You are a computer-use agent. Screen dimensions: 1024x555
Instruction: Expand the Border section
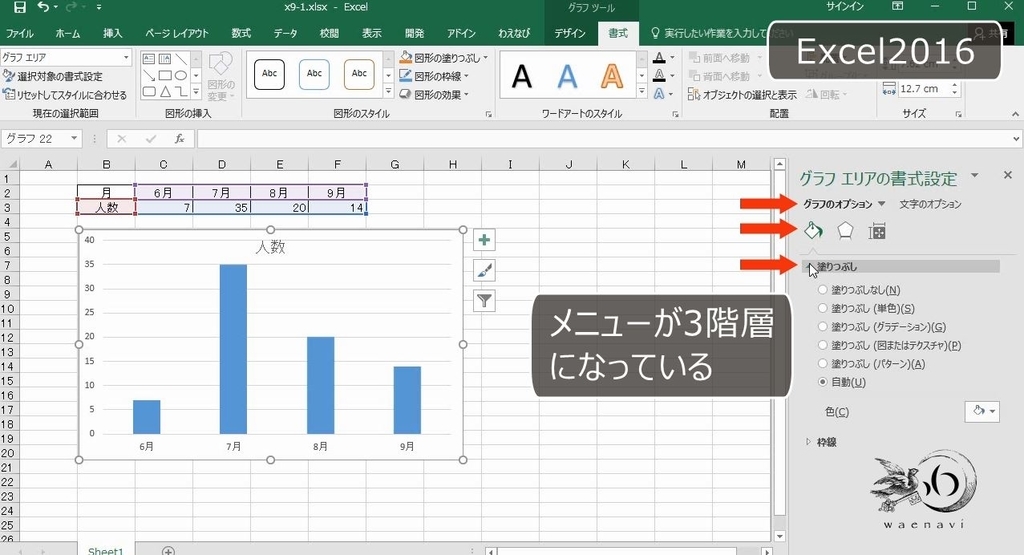coord(808,442)
